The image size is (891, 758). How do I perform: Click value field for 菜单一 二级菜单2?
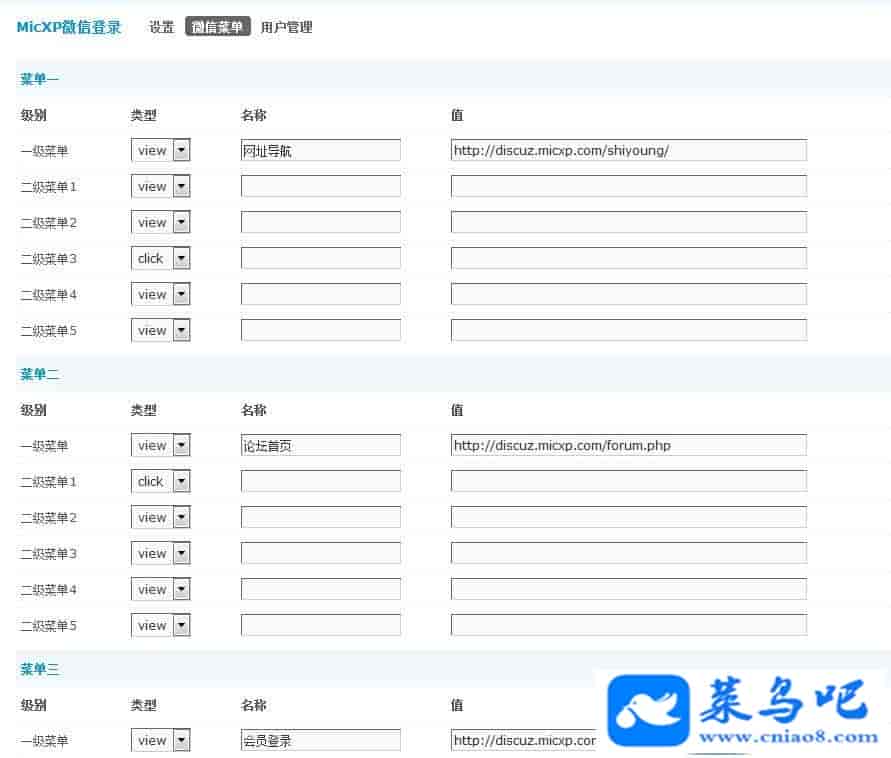[628, 222]
